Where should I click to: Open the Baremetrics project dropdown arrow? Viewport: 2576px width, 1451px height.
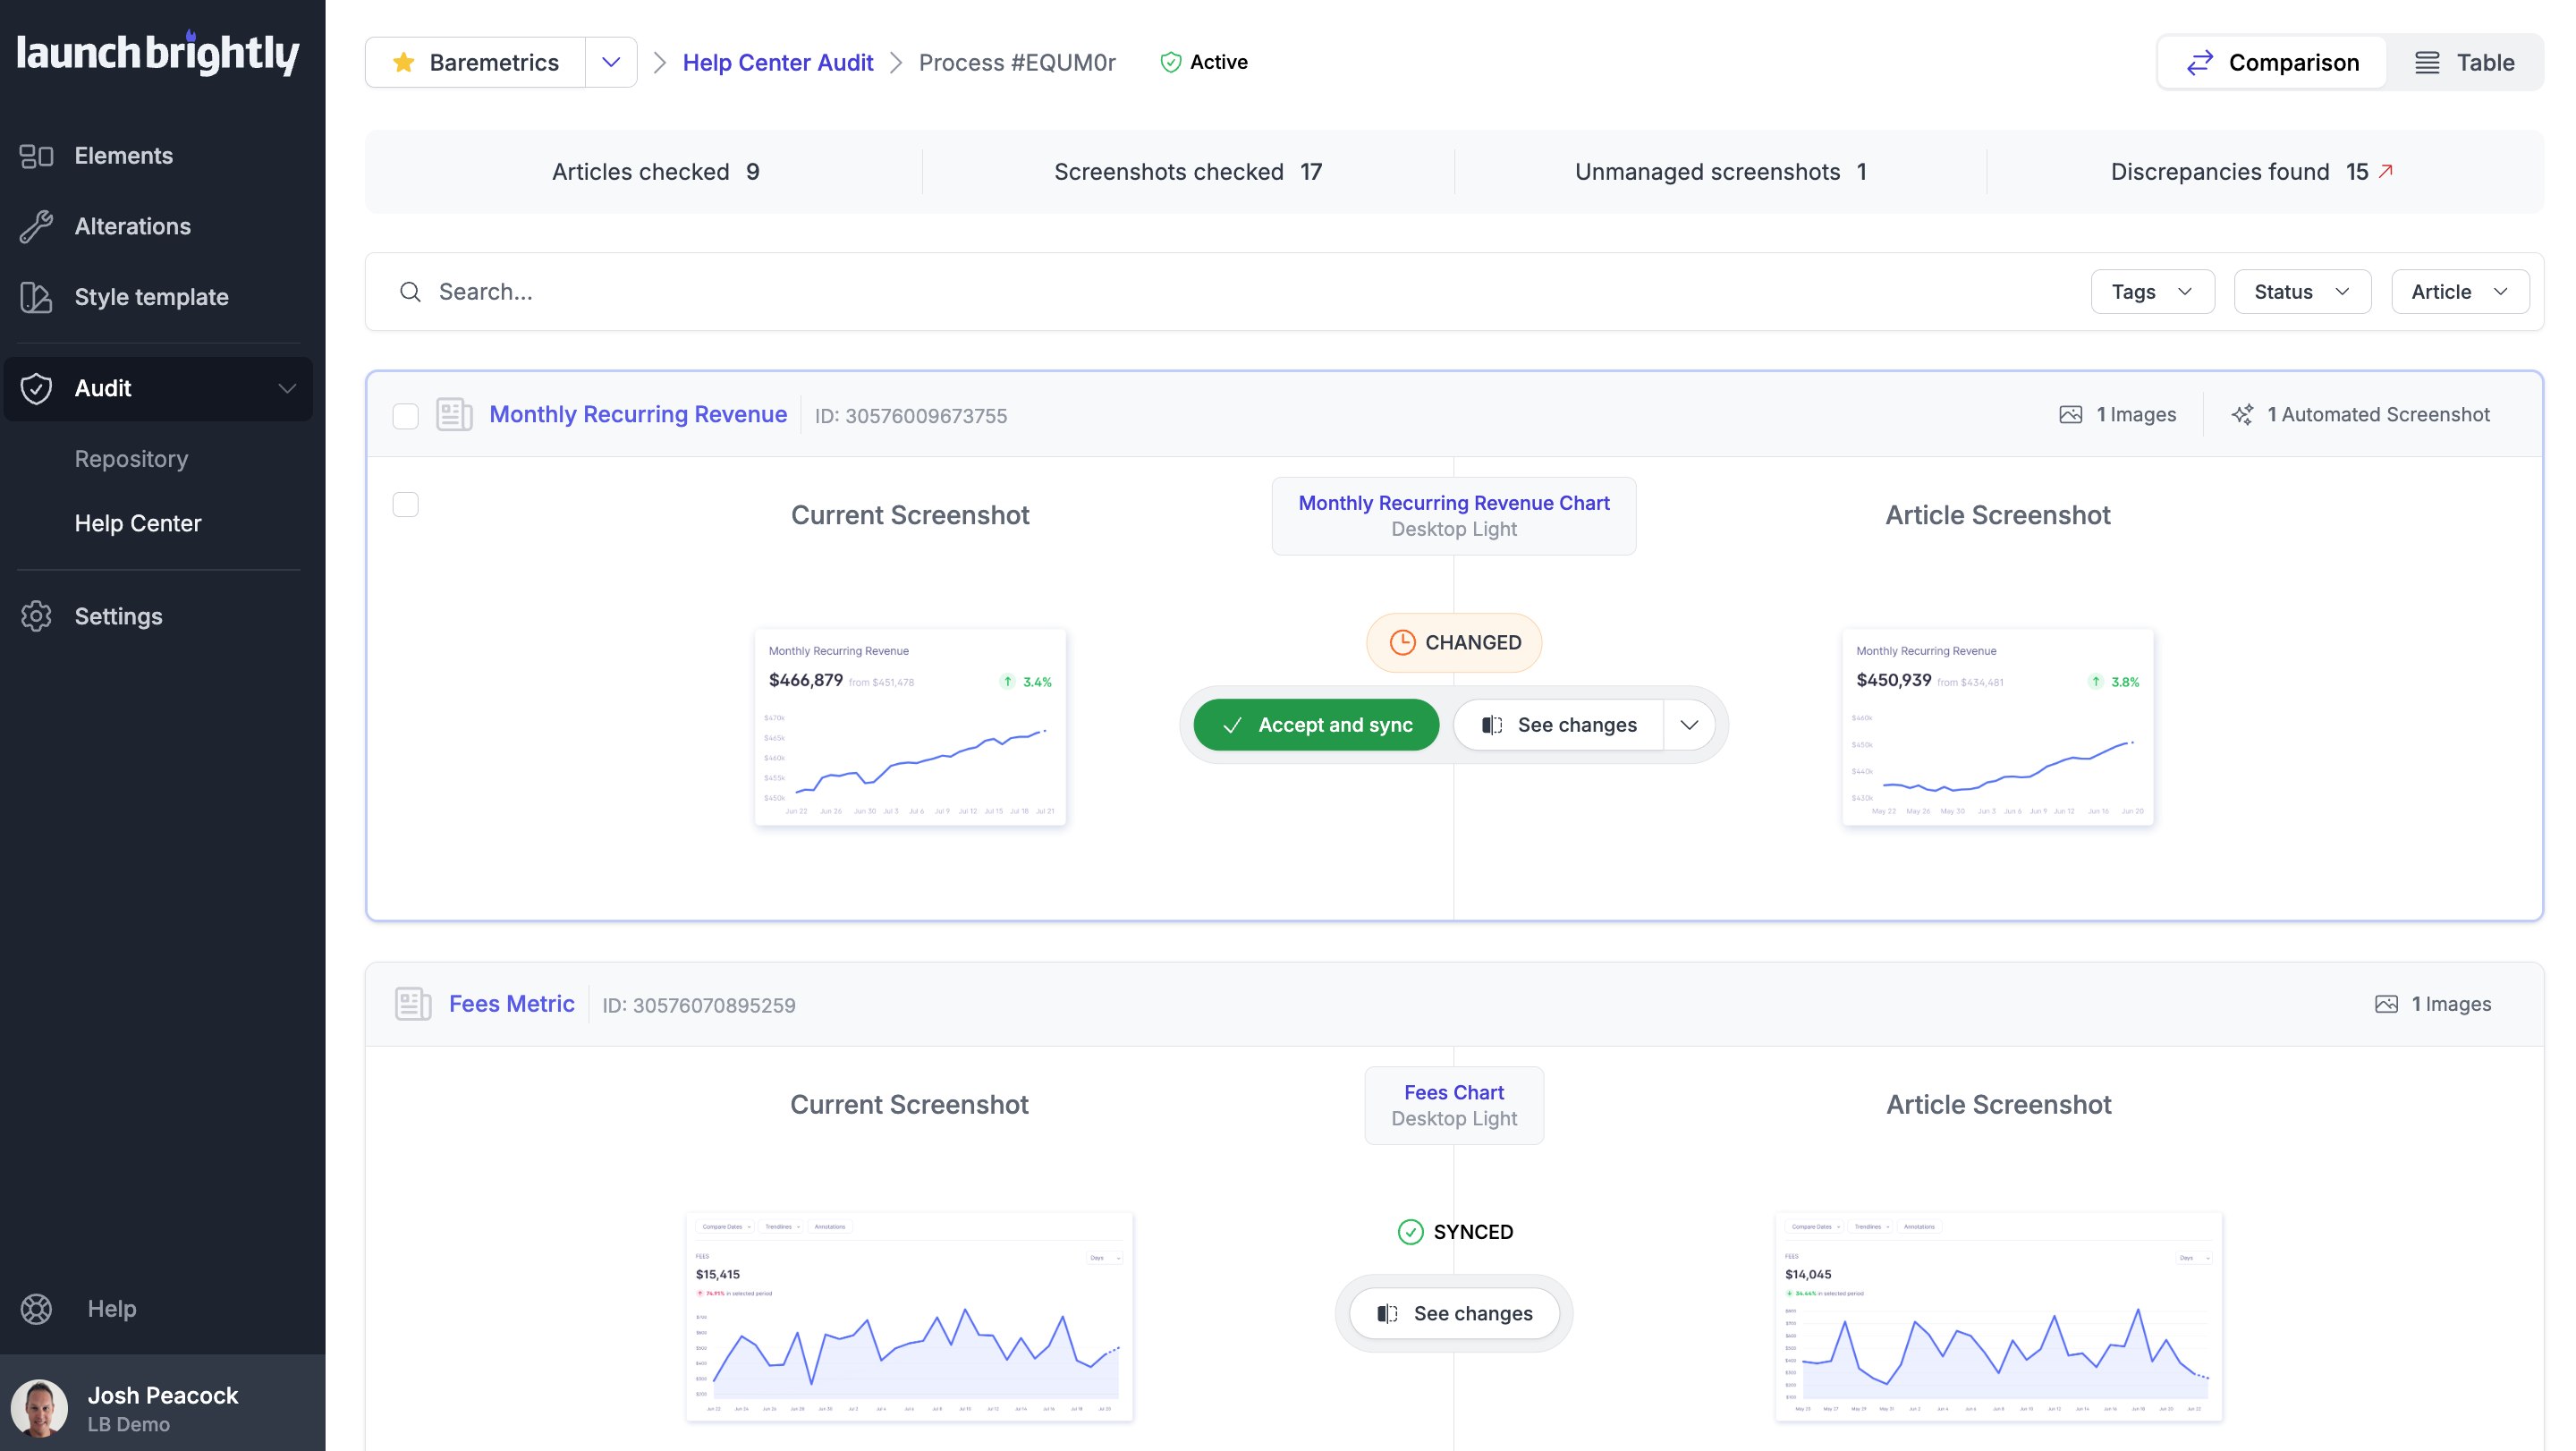pos(611,62)
